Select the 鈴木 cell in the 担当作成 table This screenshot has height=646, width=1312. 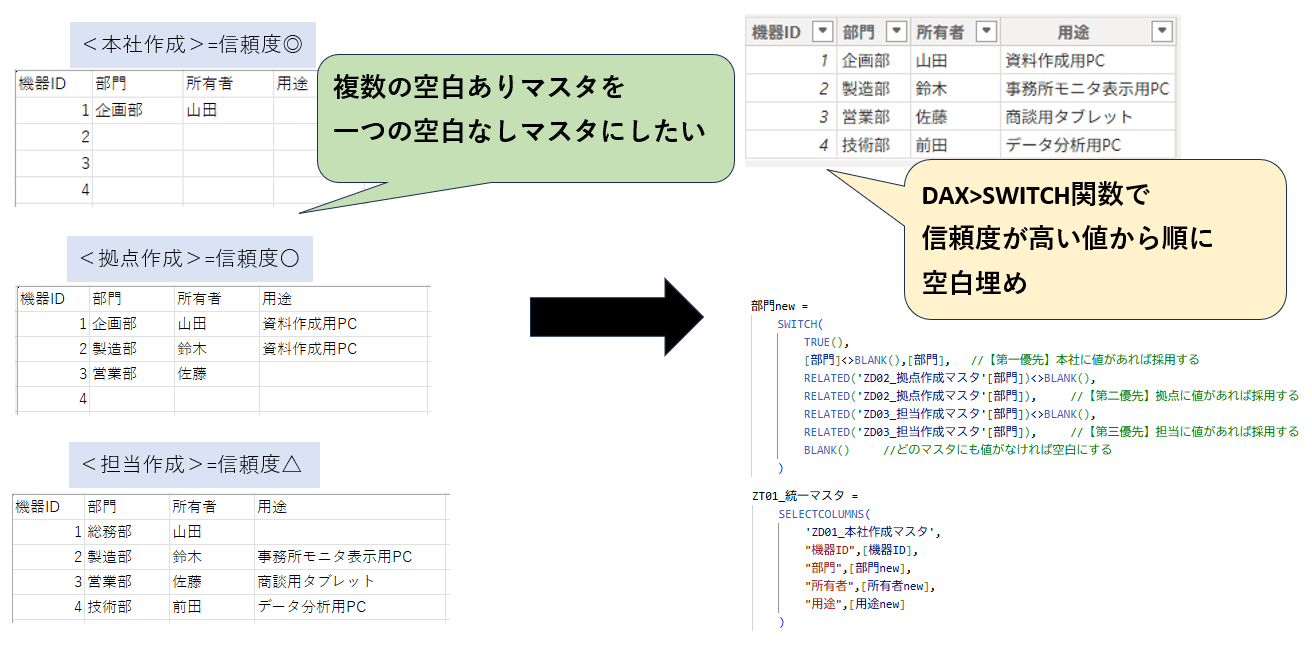click(x=188, y=556)
